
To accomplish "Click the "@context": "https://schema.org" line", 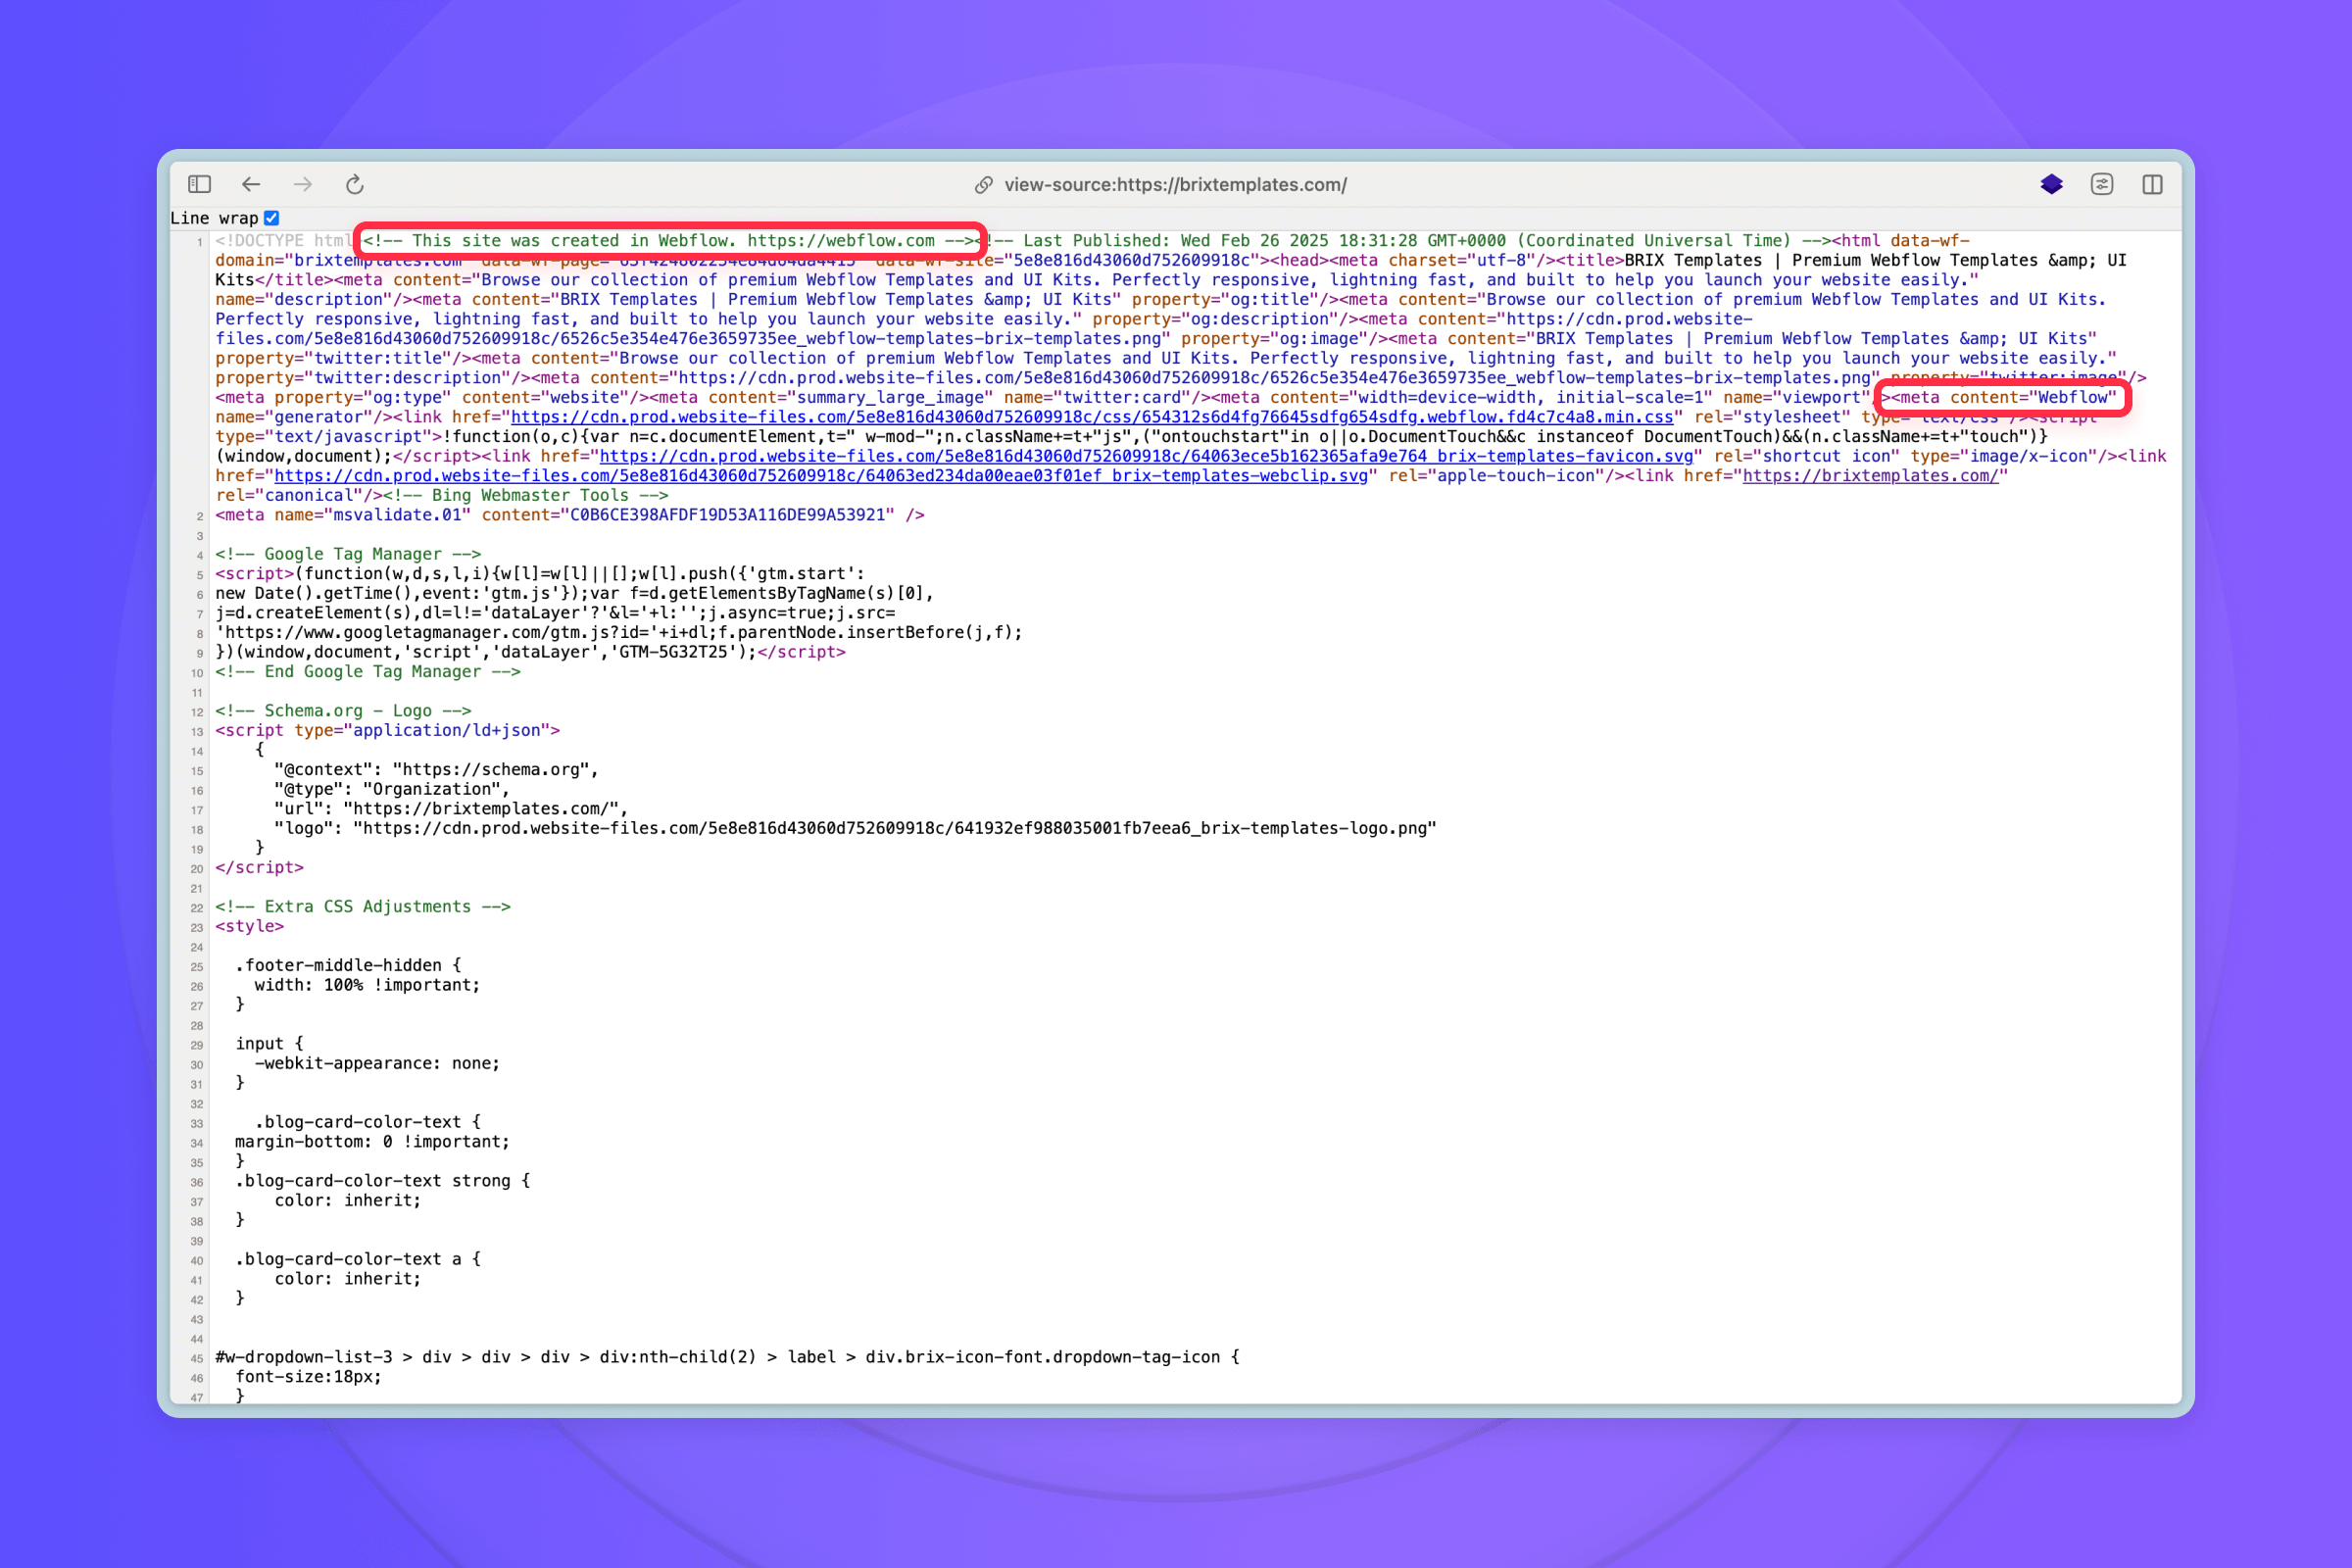I will (x=436, y=770).
